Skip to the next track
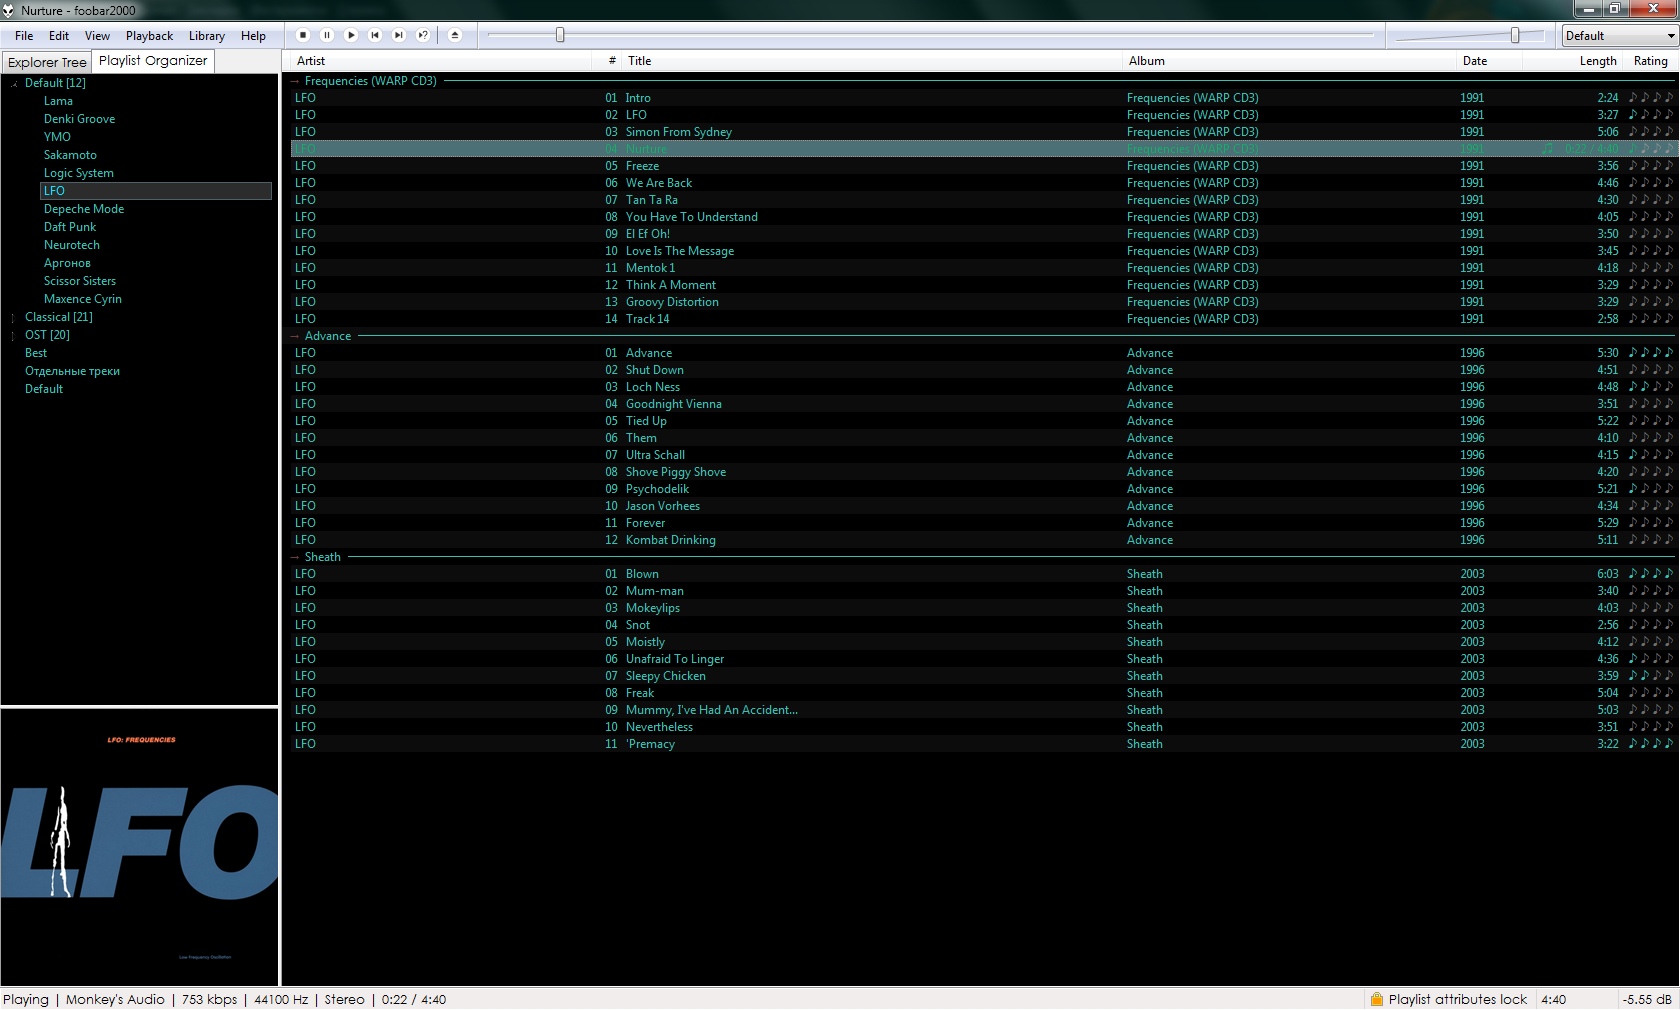 tap(399, 35)
